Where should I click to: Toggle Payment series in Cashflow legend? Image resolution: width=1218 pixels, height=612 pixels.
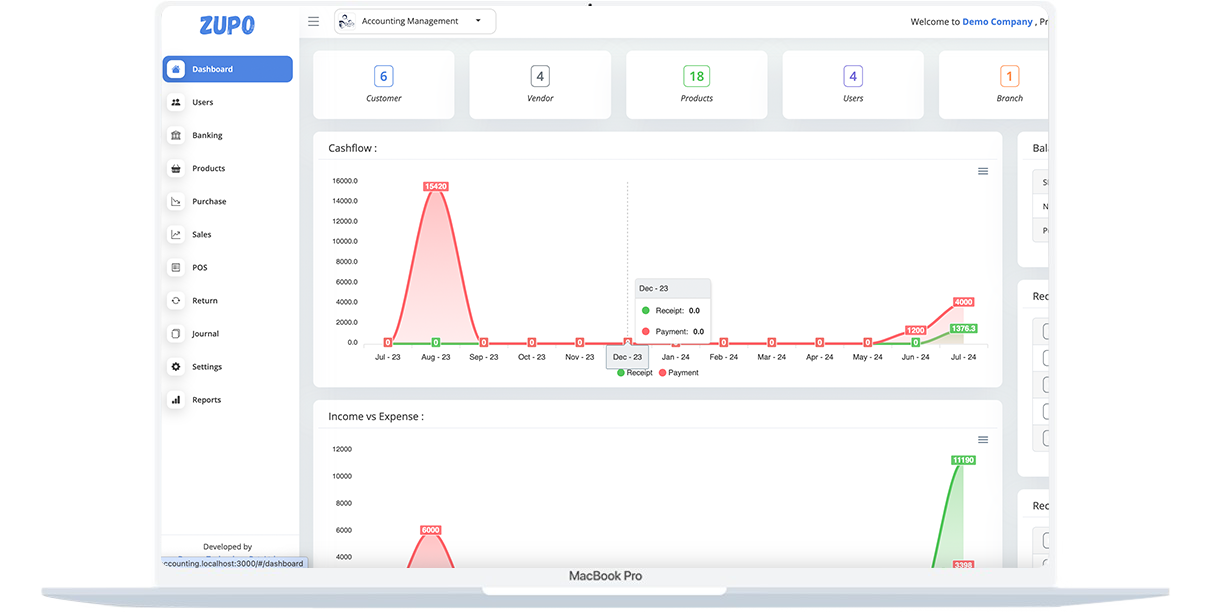(x=679, y=373)
